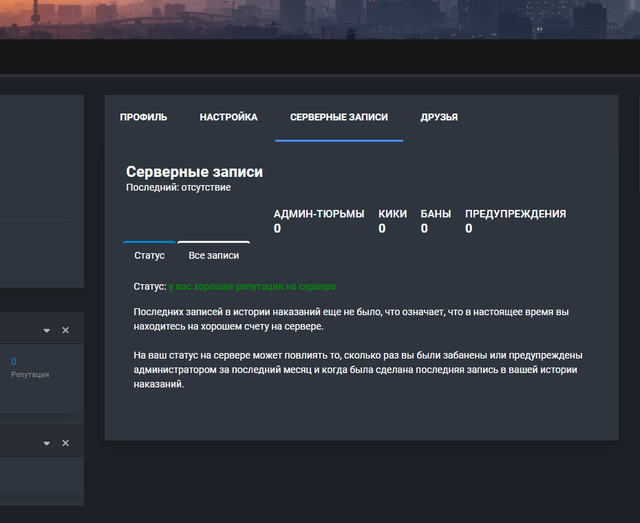Open the ПРОФИЛЬ tab
This screenshot has height=523, width=640.
[x=143, y=117]
